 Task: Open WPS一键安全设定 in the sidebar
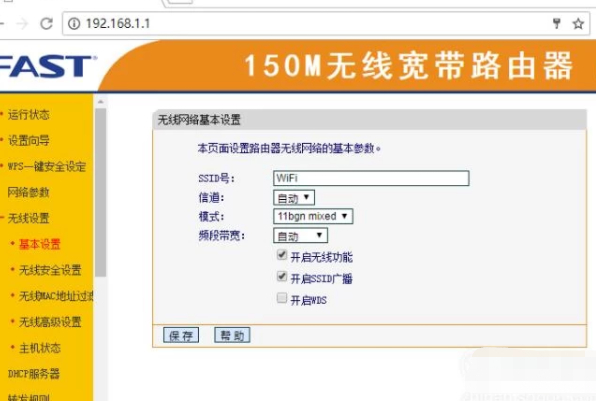[46, 166]
